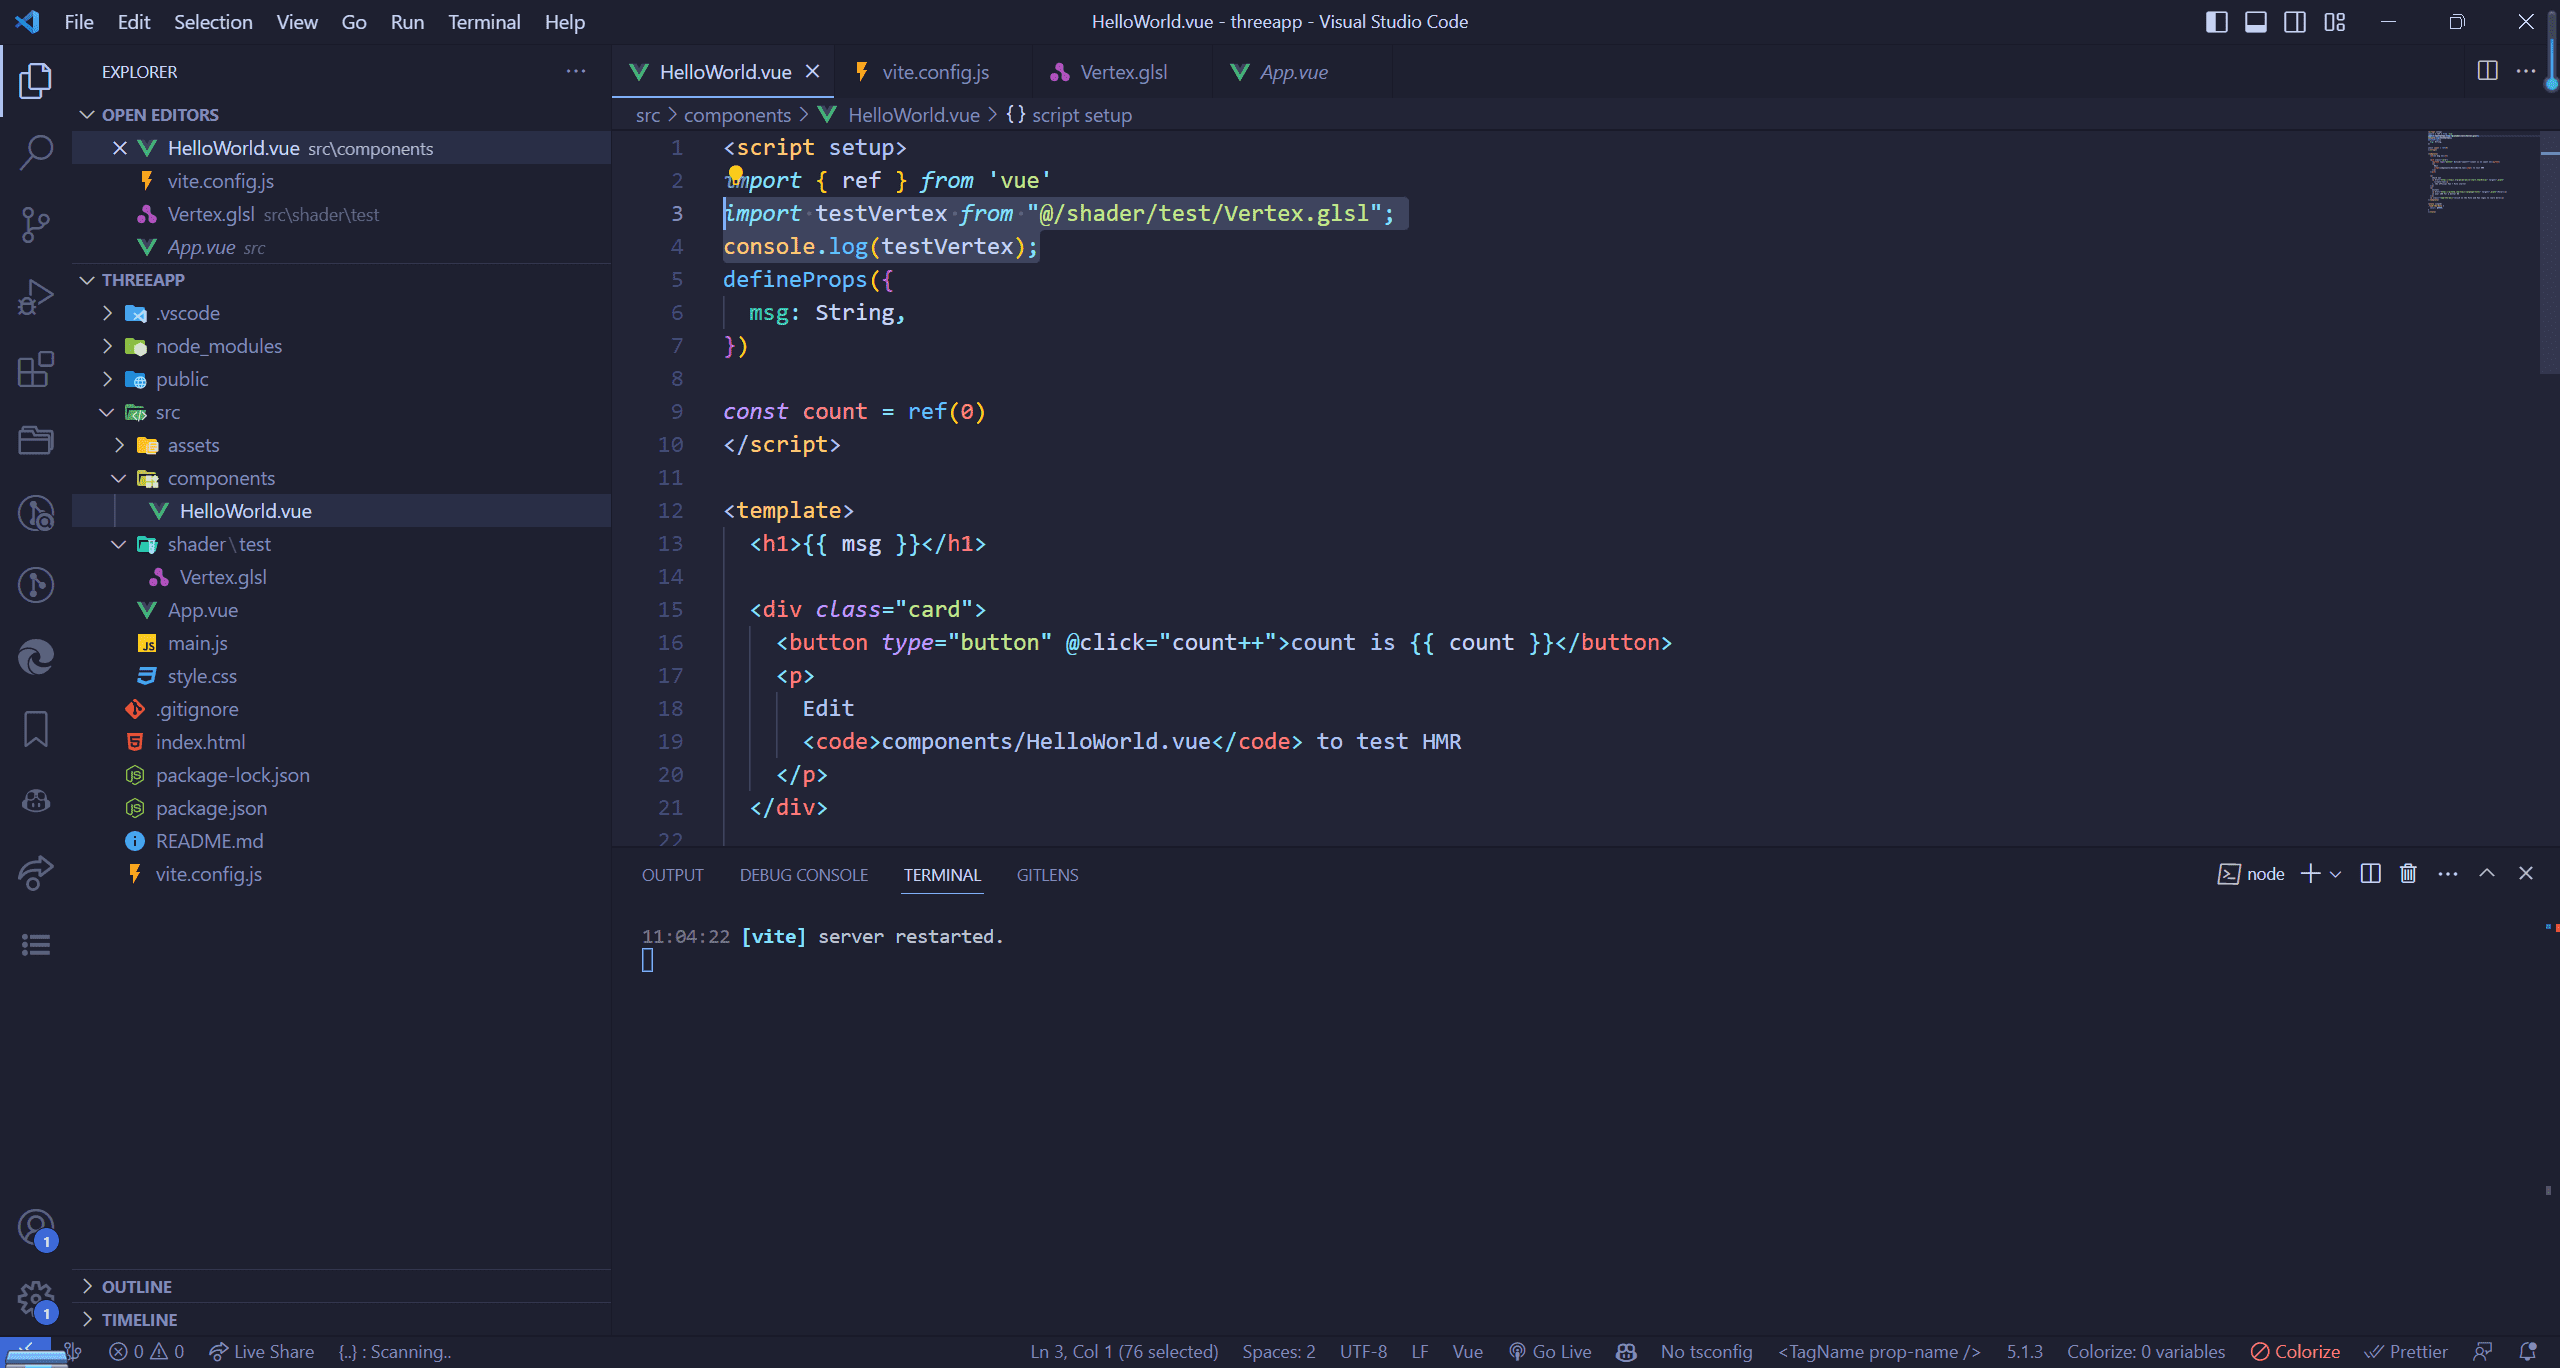This screenshot has width=2560, height=1368.
Task: Collapse the src folder
Action: click(108, 412)
